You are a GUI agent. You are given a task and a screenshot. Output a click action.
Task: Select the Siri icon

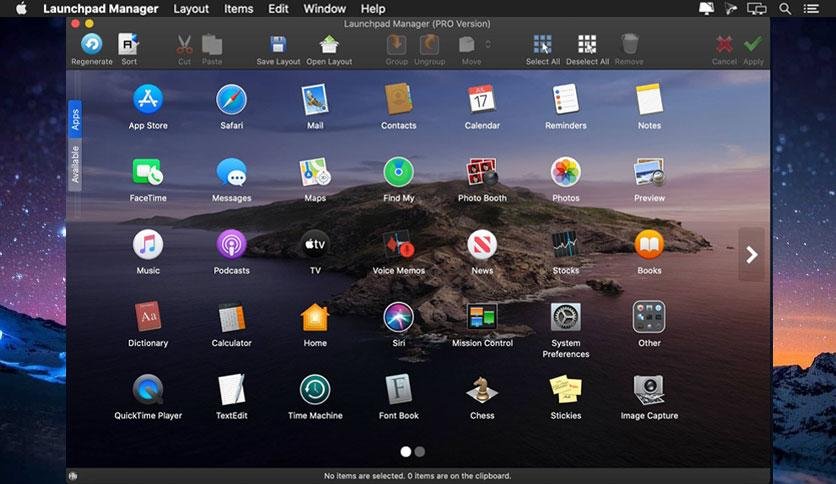pyautogui.click(x=399, y=317)
